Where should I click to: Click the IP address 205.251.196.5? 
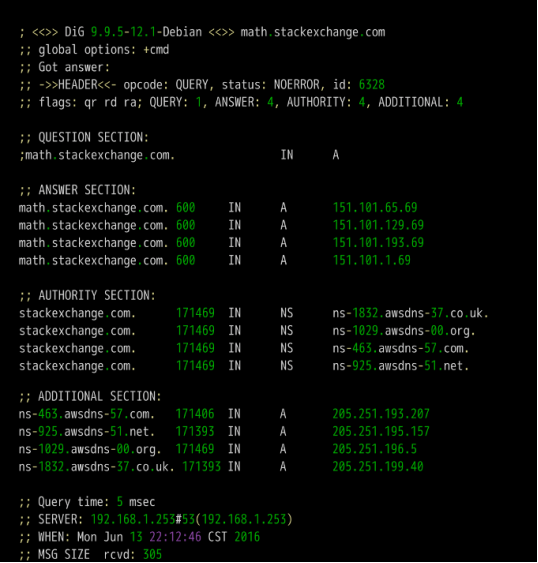click(375, 449)
